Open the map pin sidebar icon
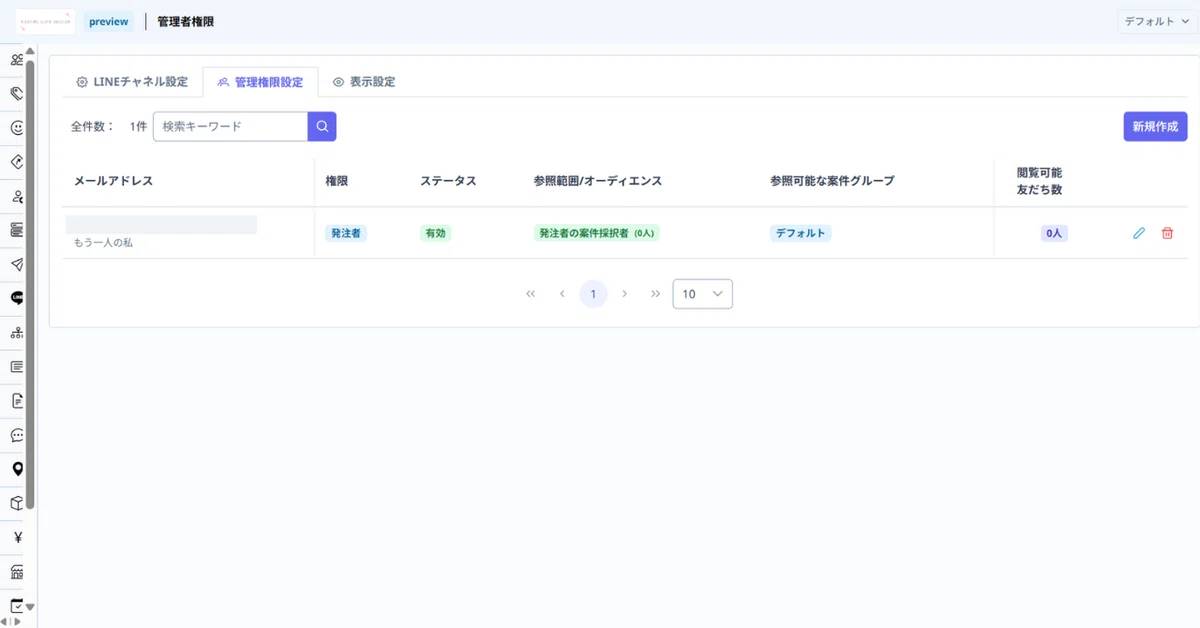The width and height of the screenshot is (1200, 628). click(x=17, y=469)
